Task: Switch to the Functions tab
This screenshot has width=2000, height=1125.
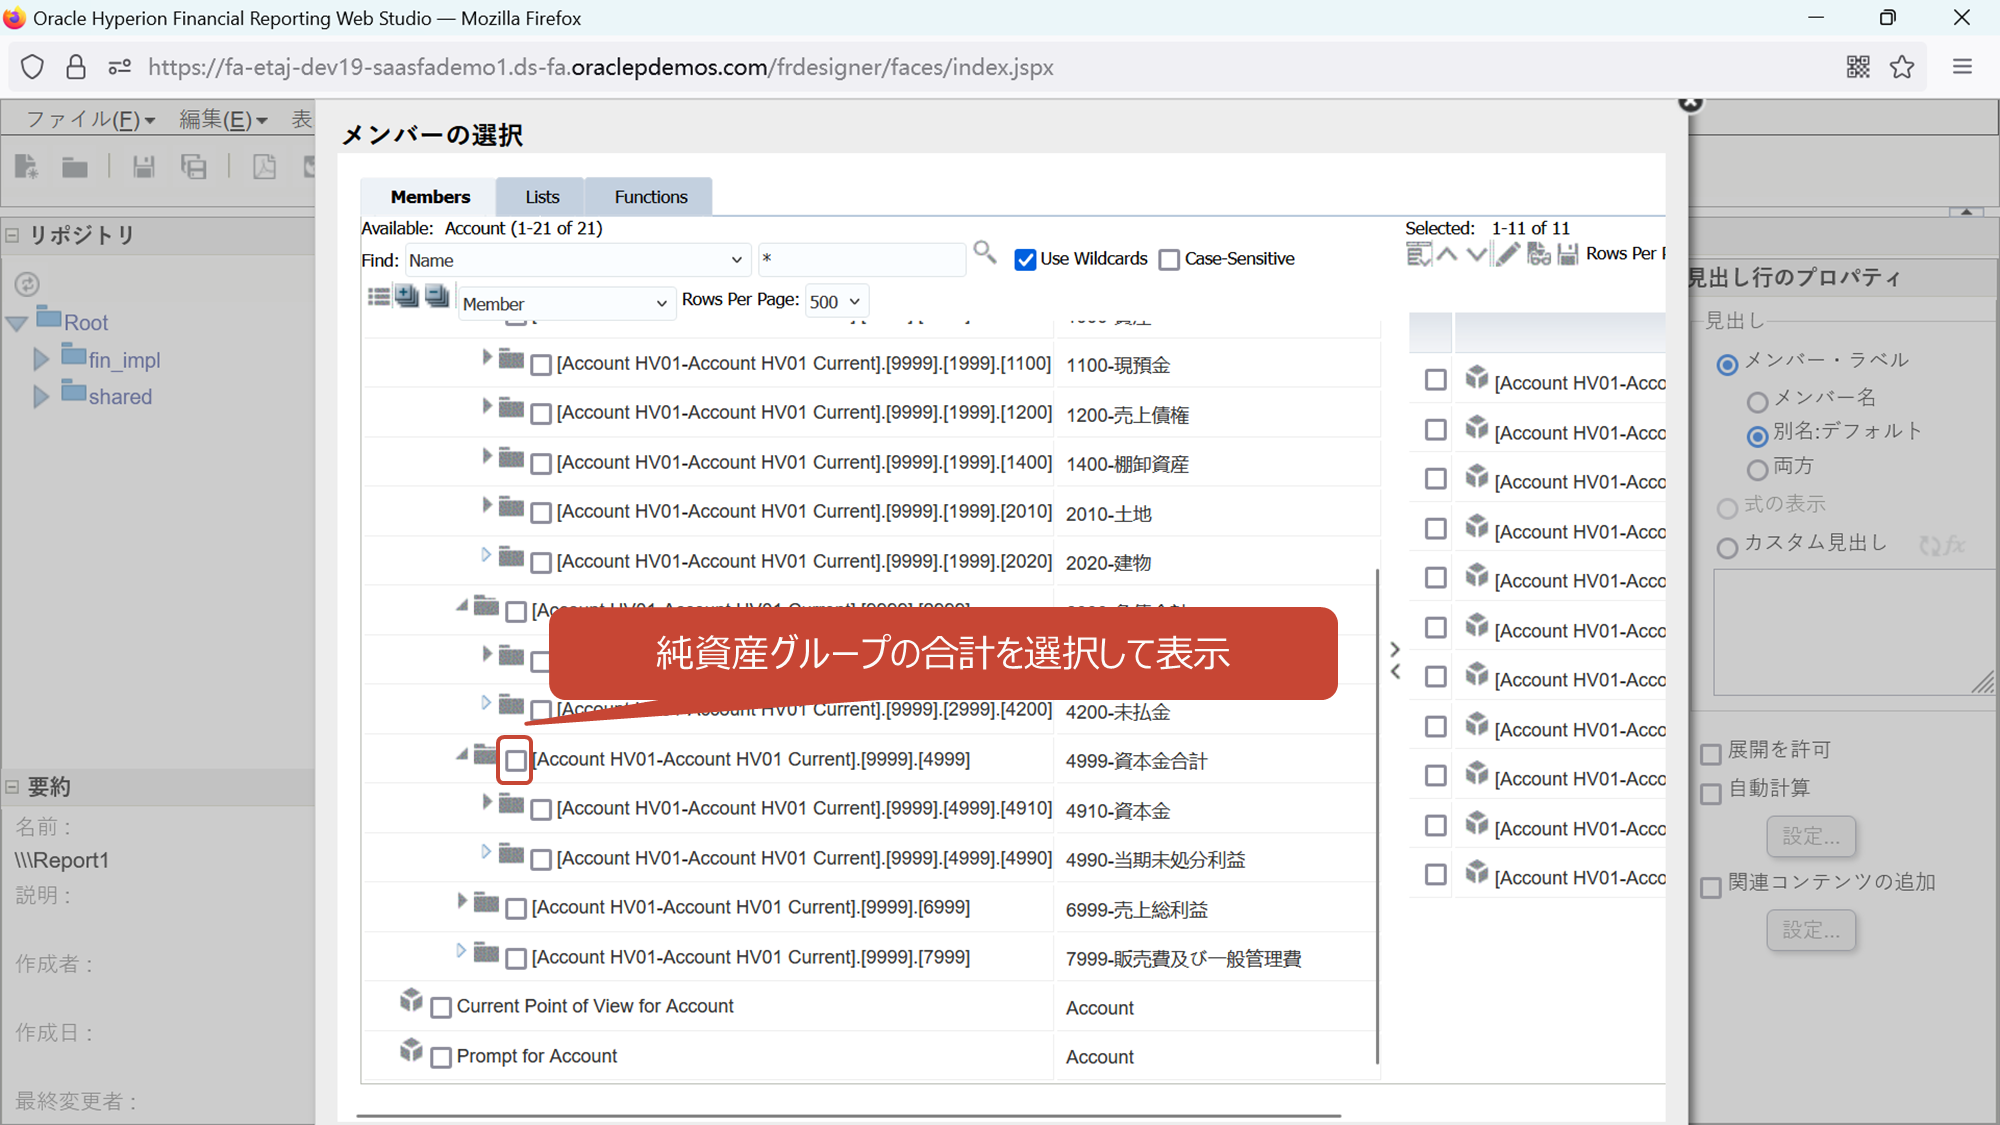Action: (x=650, y=197)
